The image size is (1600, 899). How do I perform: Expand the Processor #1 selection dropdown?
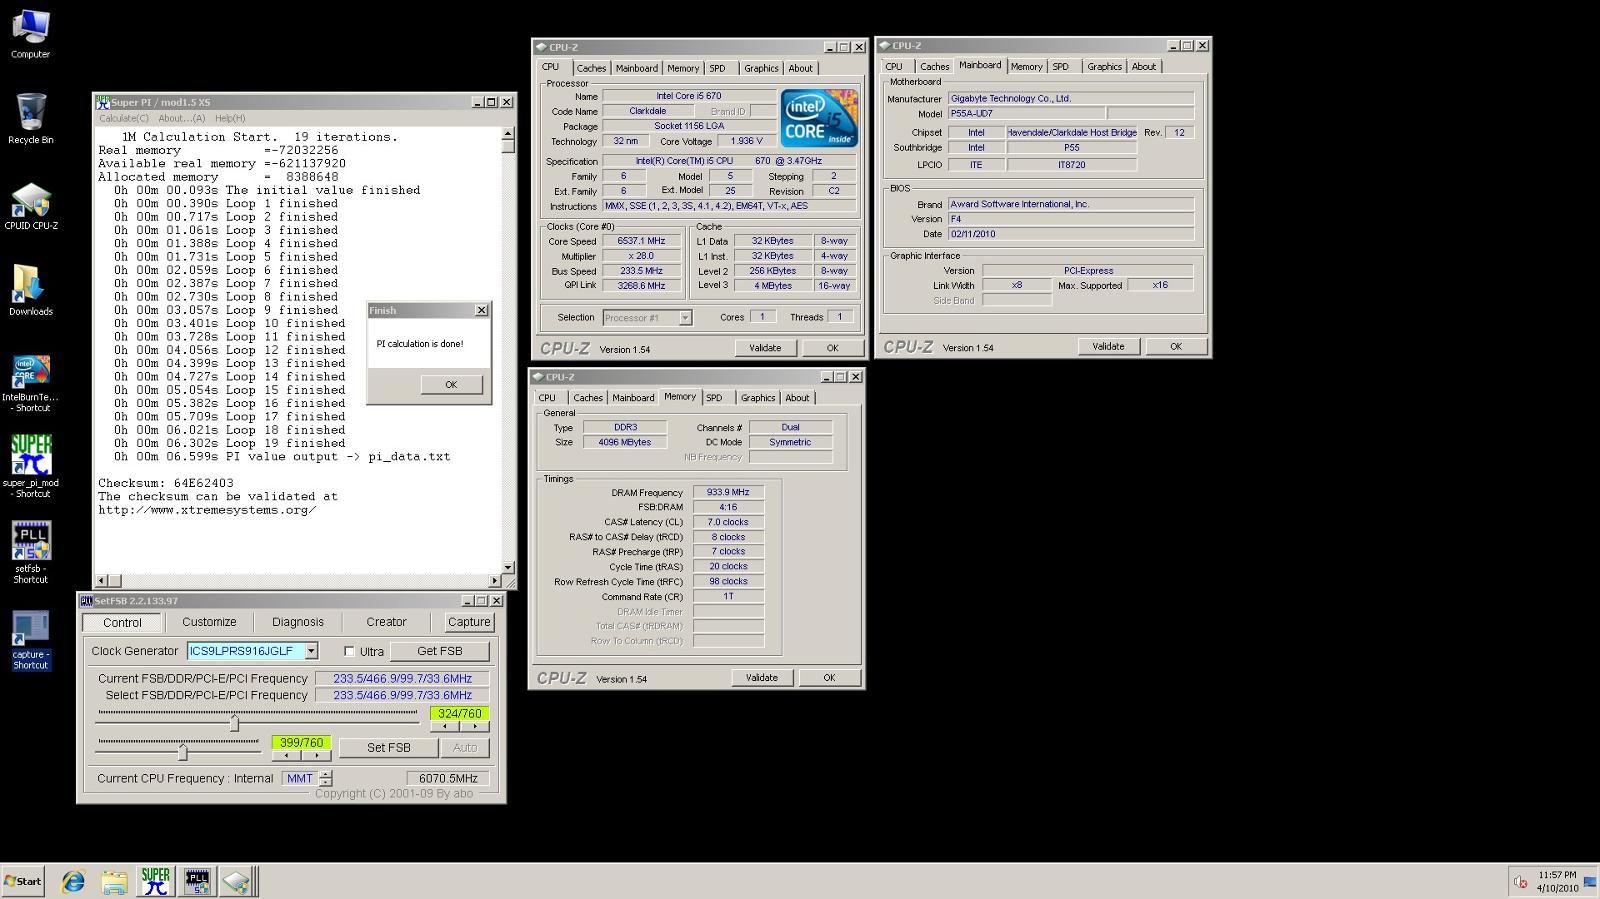[685, 318]
